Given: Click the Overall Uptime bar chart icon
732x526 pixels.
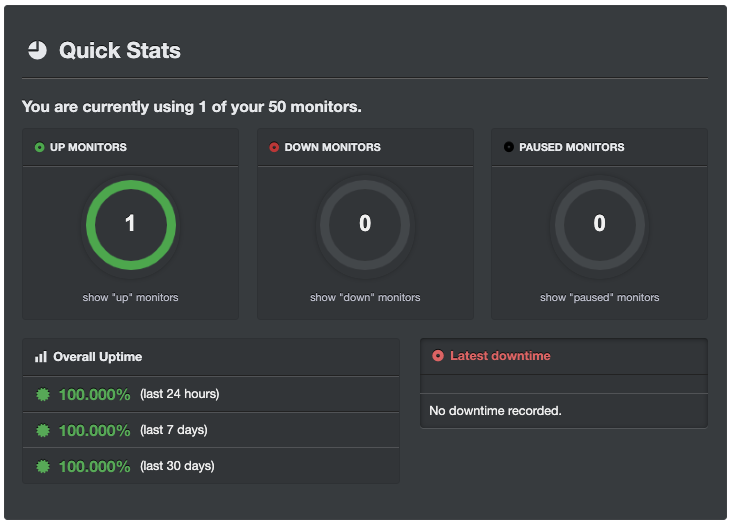Looking at the screenshot, I should [x=41, y=357].
